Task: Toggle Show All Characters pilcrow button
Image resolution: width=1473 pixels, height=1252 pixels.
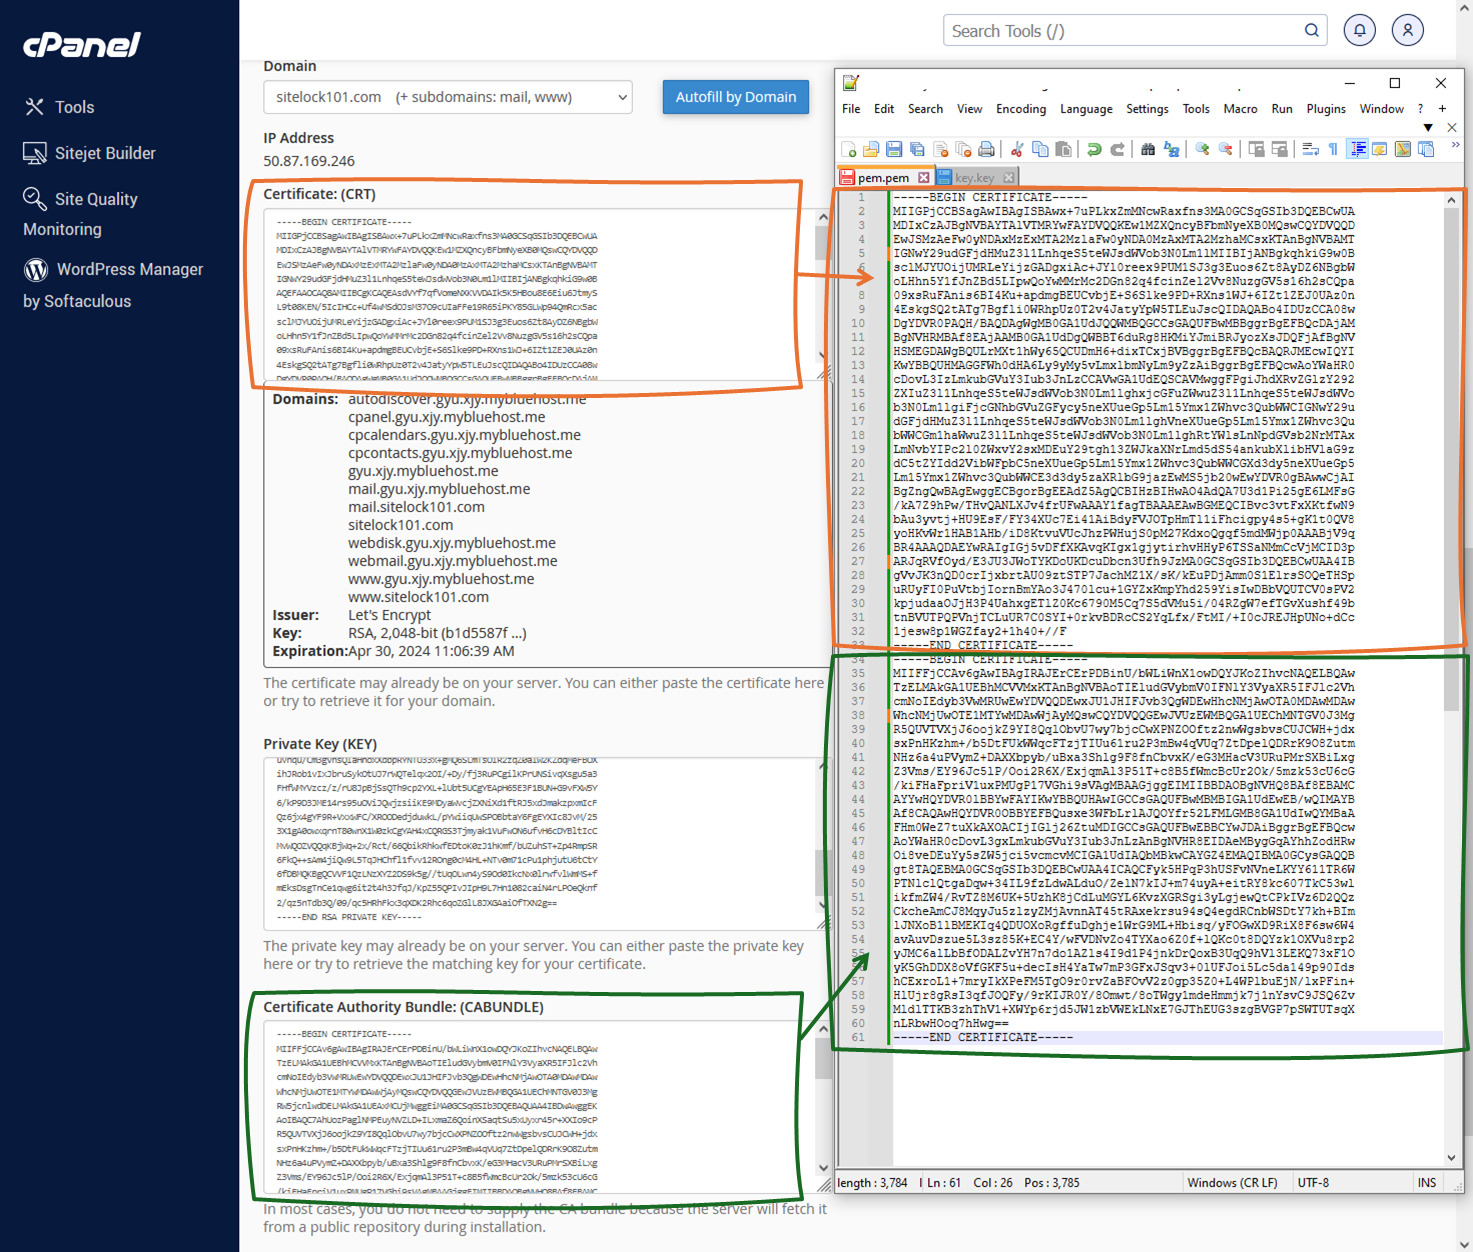Action: [x=1333, y=149]
